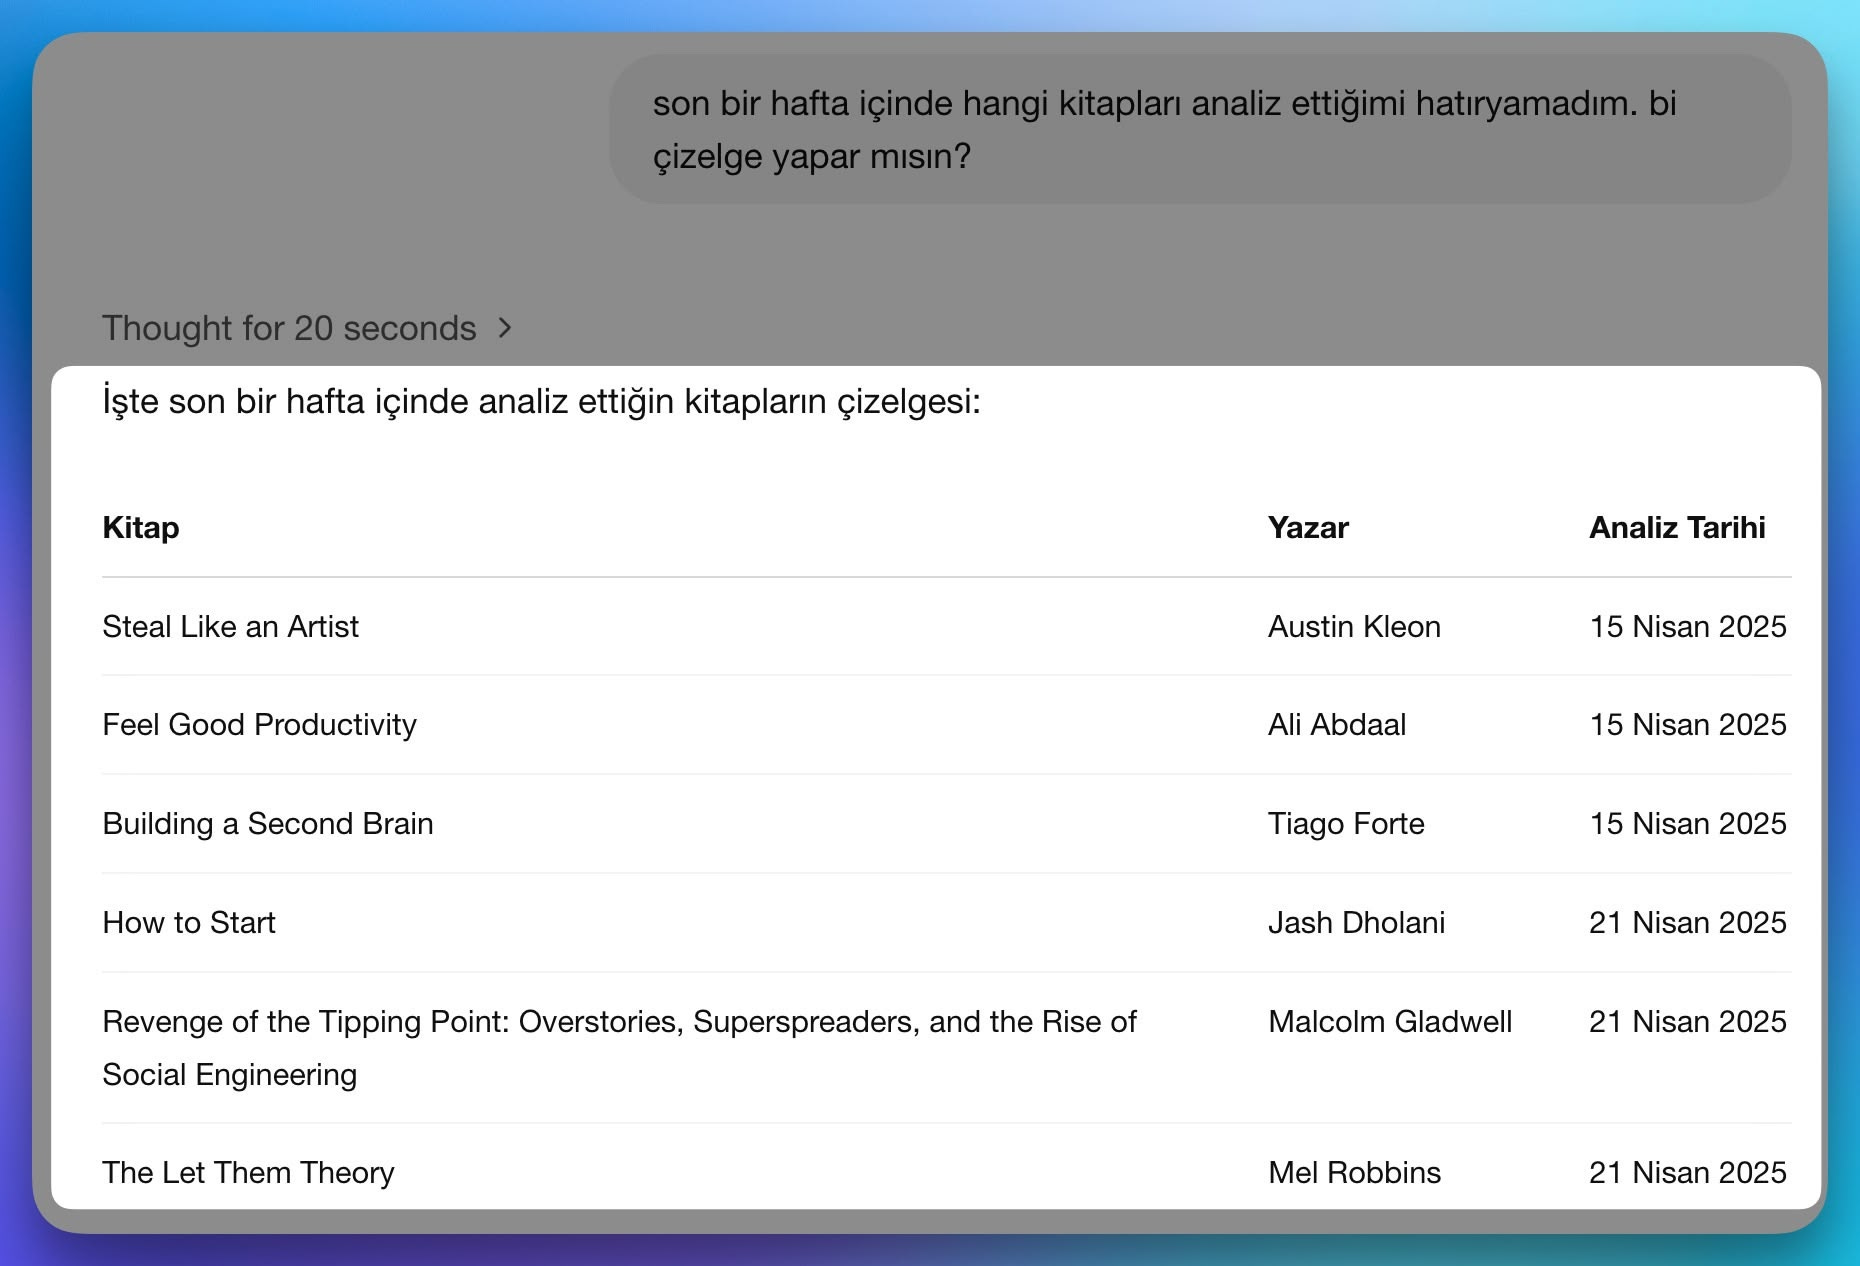1860x1266 pixels.
Task: Click the date in the Feel Good Productivity row
Action: [x=1688, y=724]
